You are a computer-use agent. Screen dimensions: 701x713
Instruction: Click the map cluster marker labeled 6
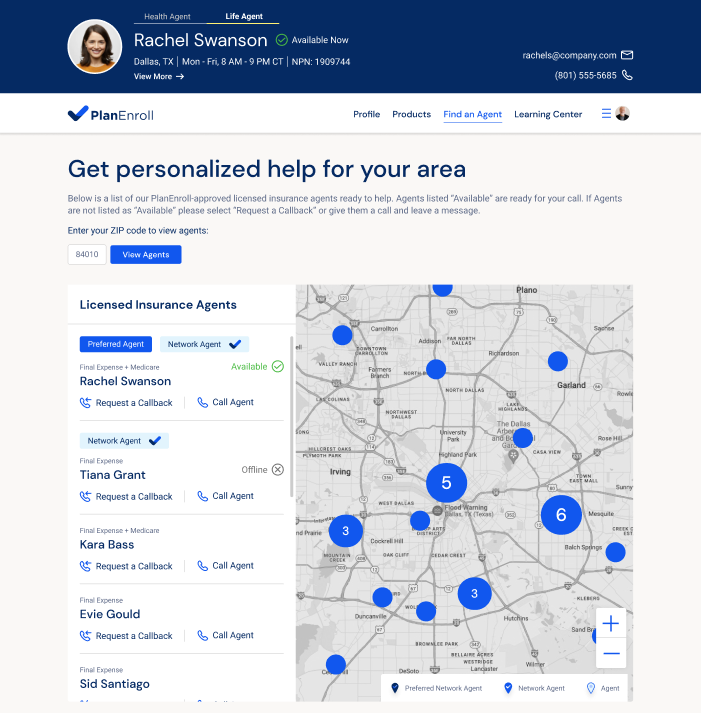pyautogui.click(x=561, y=515)
